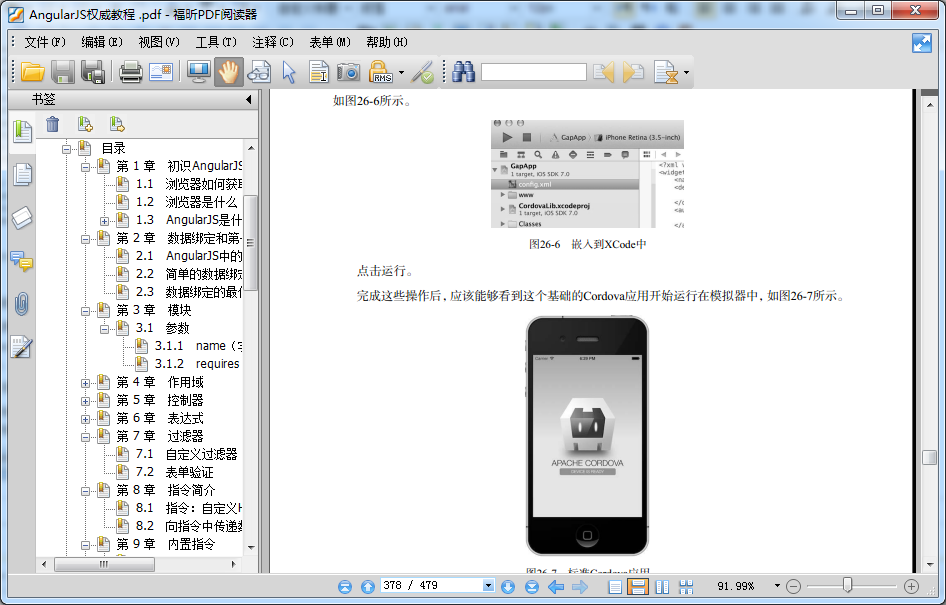Open the Attachments paperclip panel
Screen dimensions: 946x605
[22, 305]
